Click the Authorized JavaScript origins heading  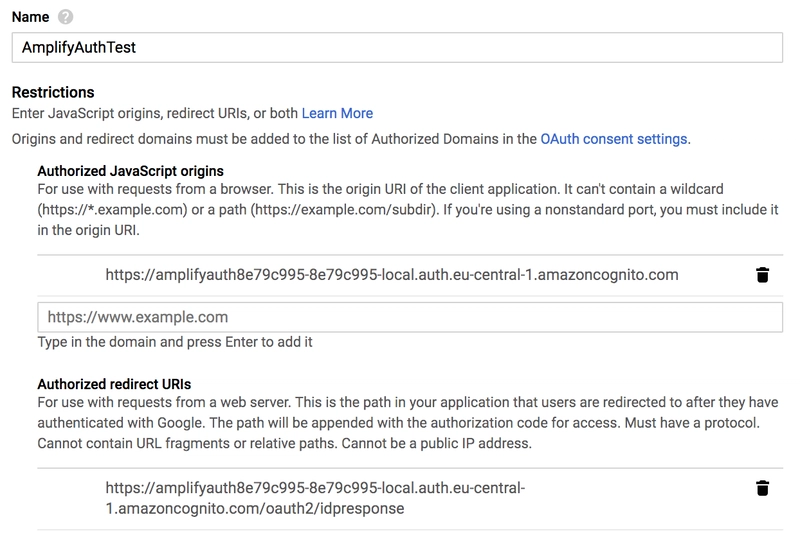point(131,171)
